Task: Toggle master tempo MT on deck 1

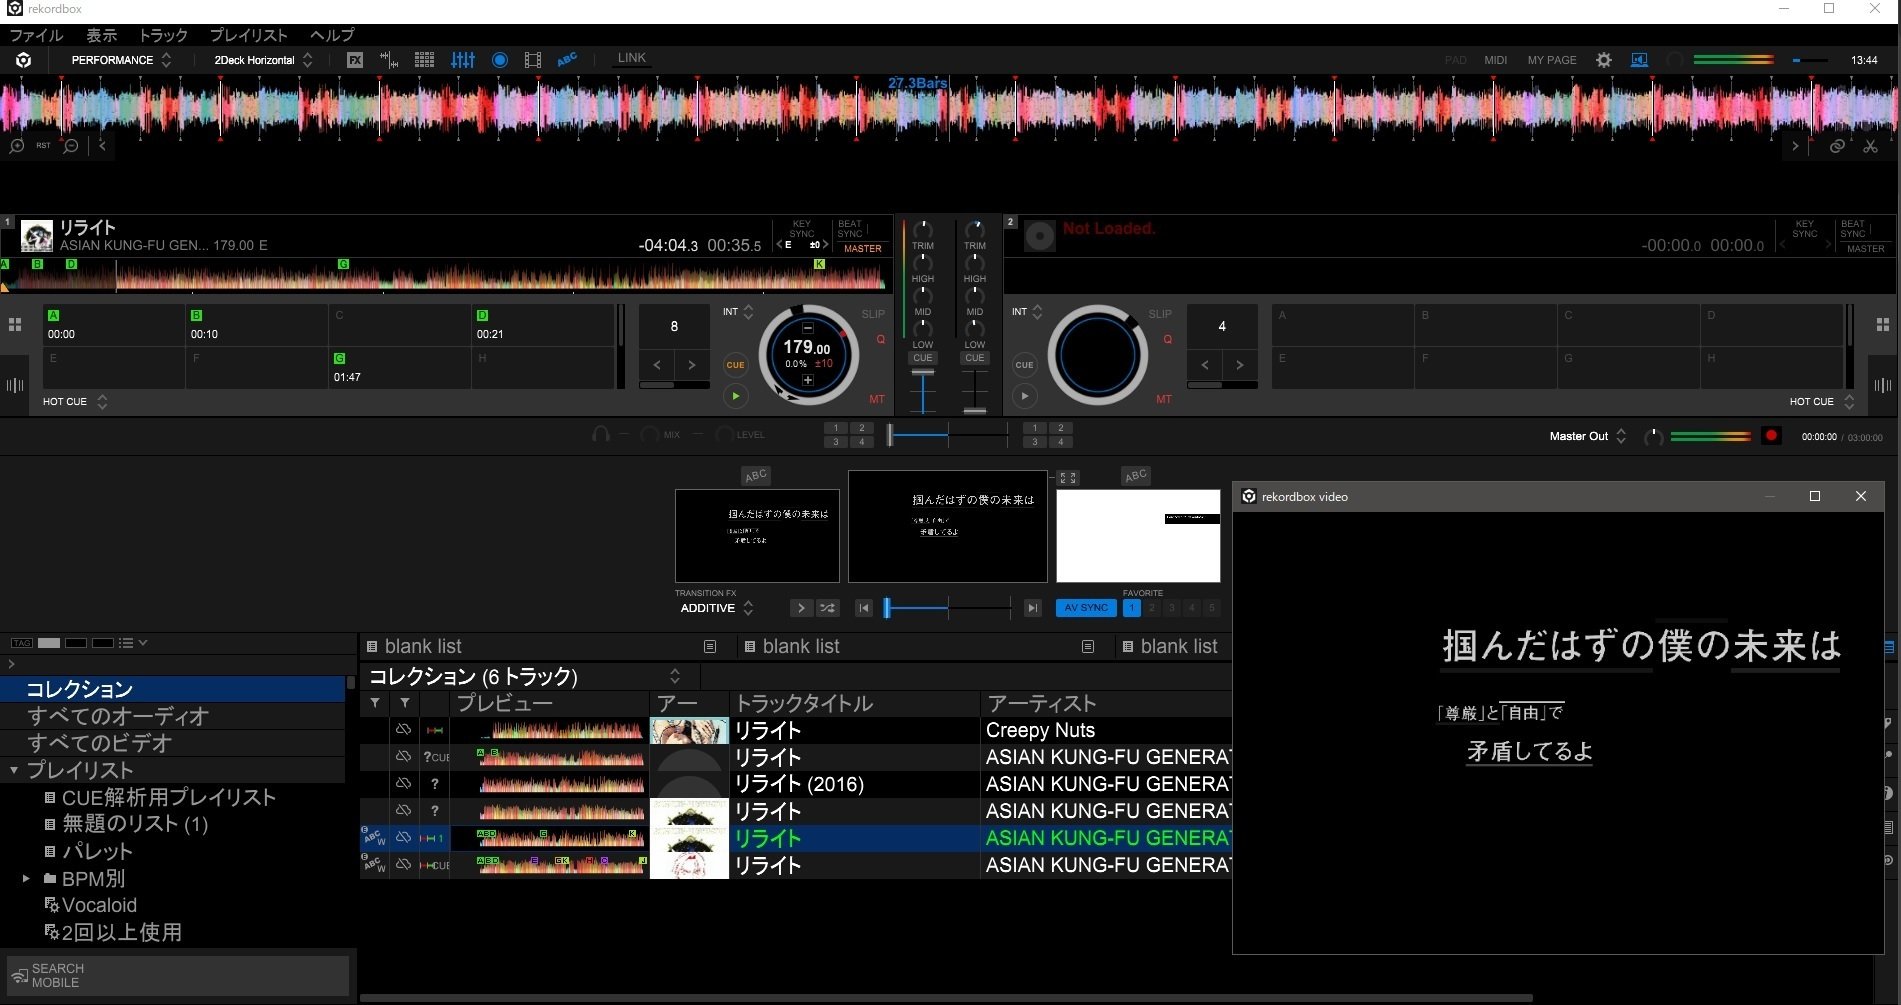Action: pos(877,400)
